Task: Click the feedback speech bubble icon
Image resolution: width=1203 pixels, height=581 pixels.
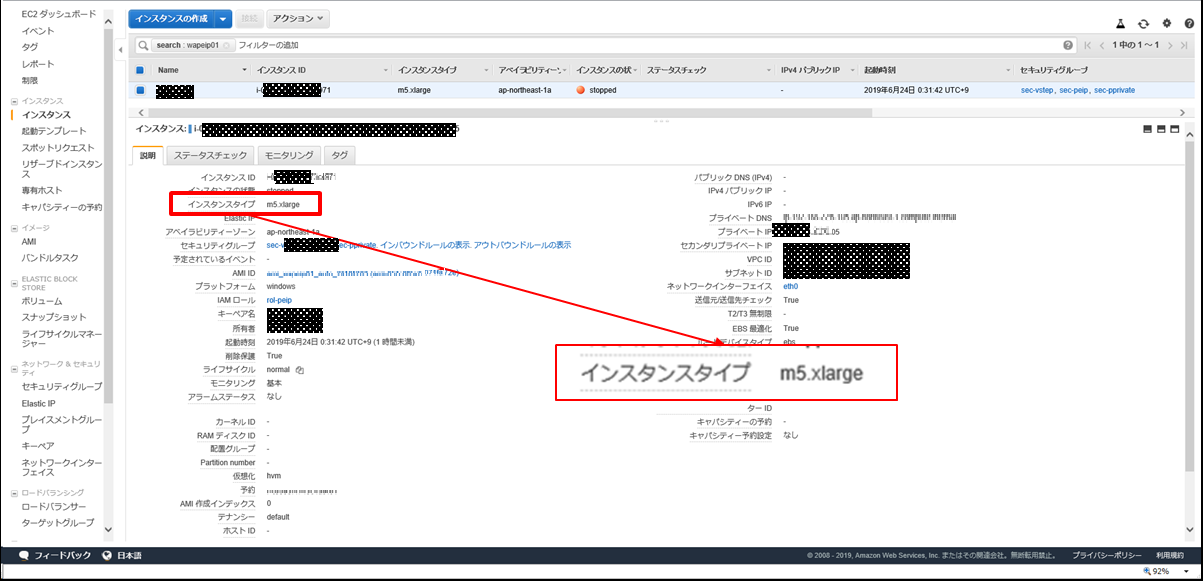Action: [24, 555]
